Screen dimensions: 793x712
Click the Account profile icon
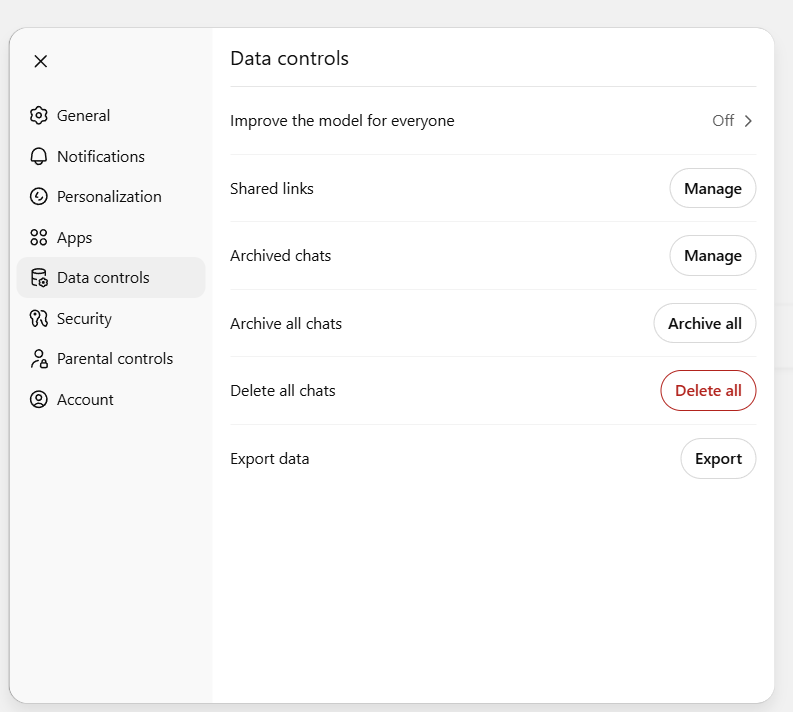point(39,399)
